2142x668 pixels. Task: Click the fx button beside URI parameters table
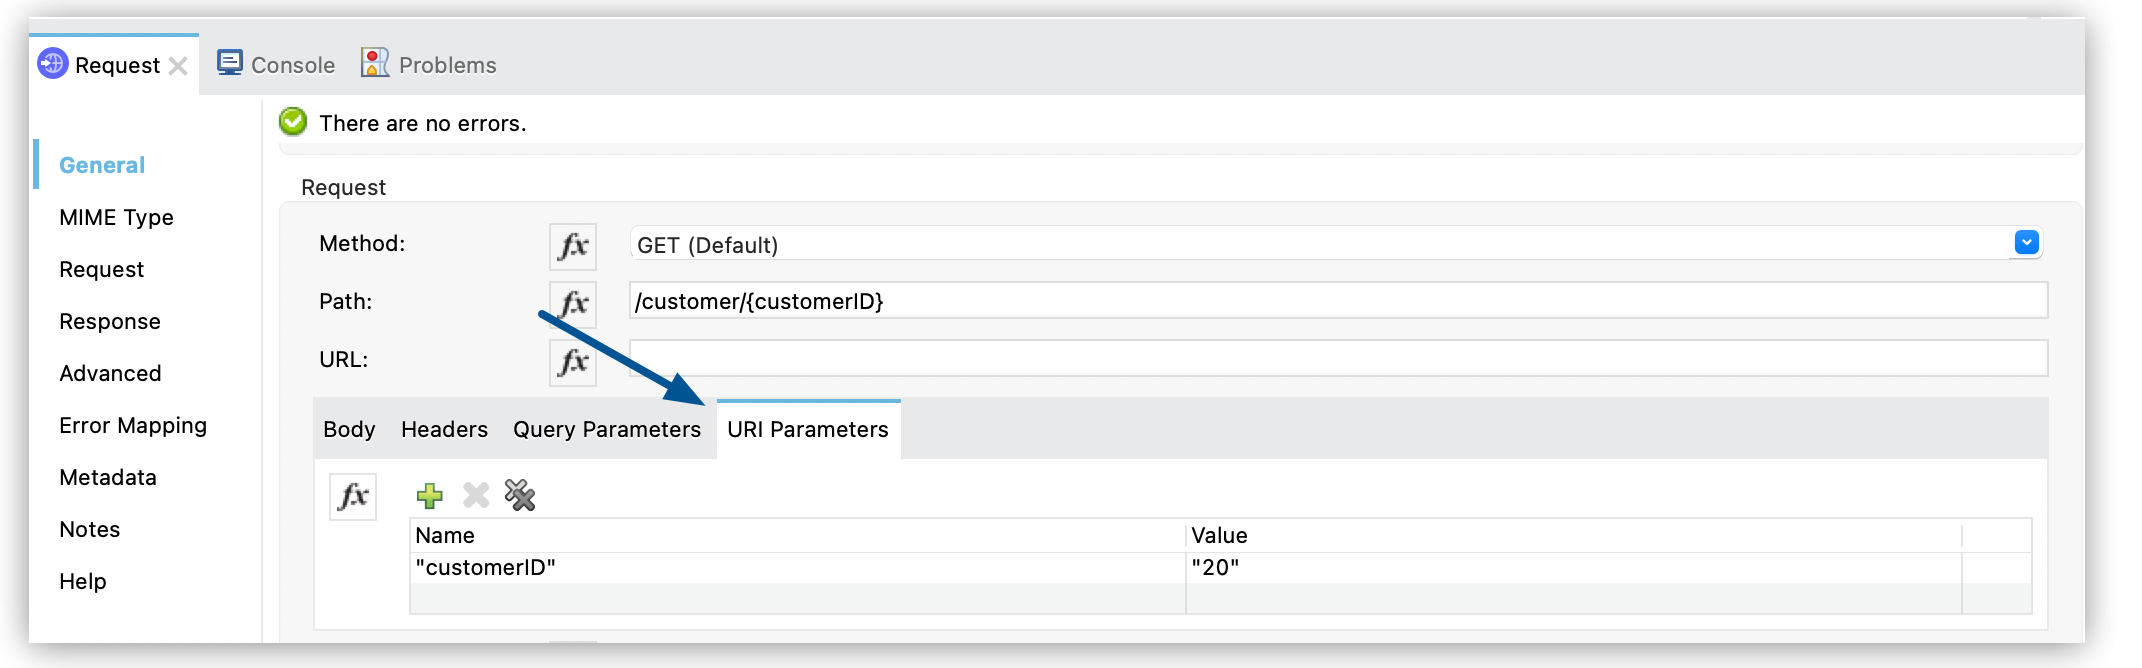coord(353,496)
